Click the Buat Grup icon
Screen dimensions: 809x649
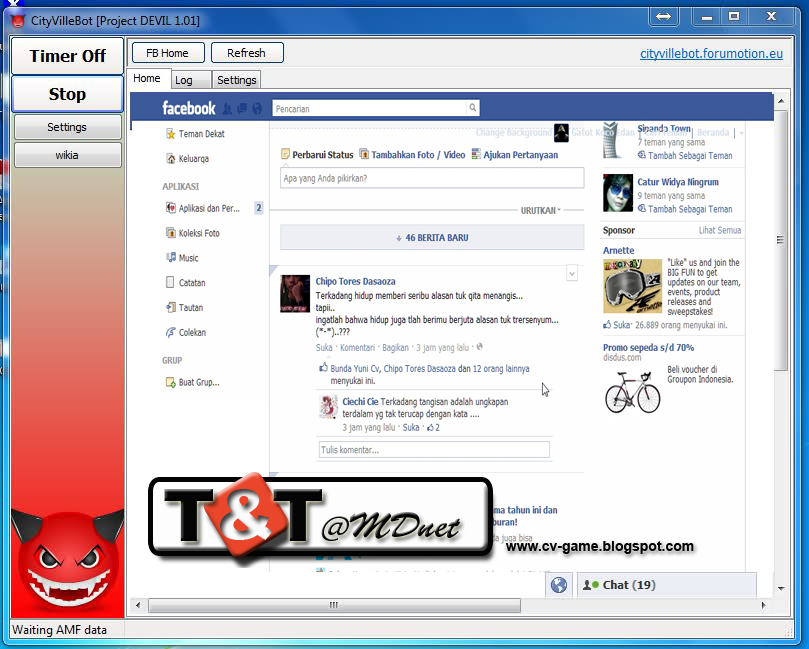tap(171, 382)
